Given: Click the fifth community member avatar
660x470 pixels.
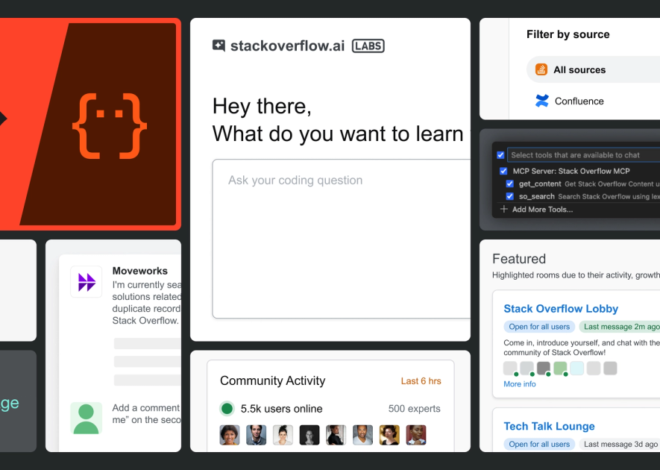Looking at the screenshot, I should click(x=336, y=435).
